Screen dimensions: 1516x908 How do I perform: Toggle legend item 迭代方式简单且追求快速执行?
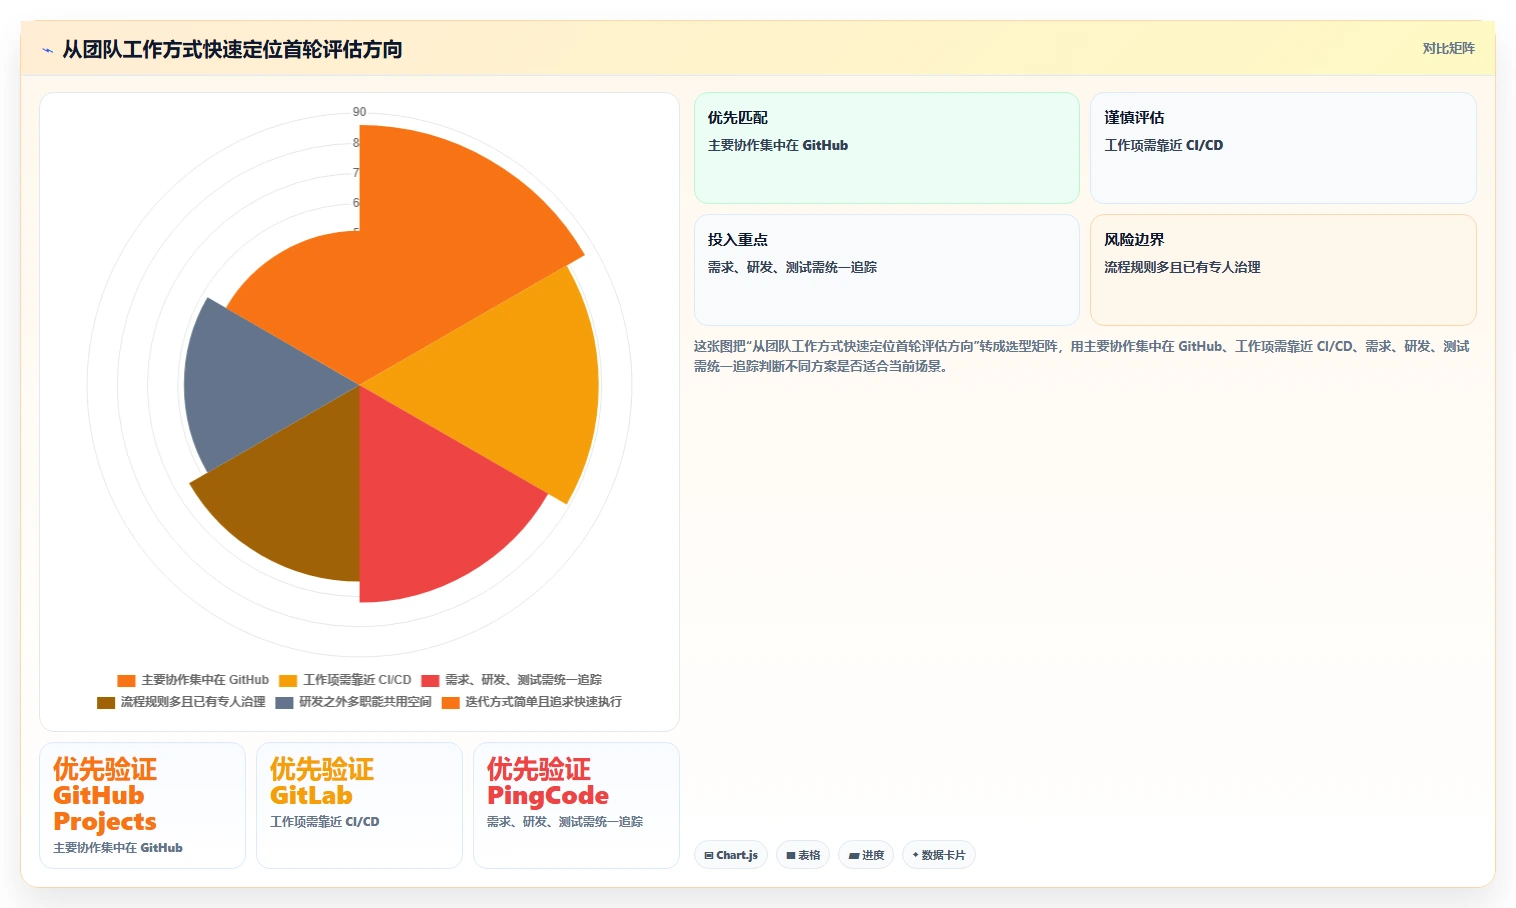(x=531, y=702)
